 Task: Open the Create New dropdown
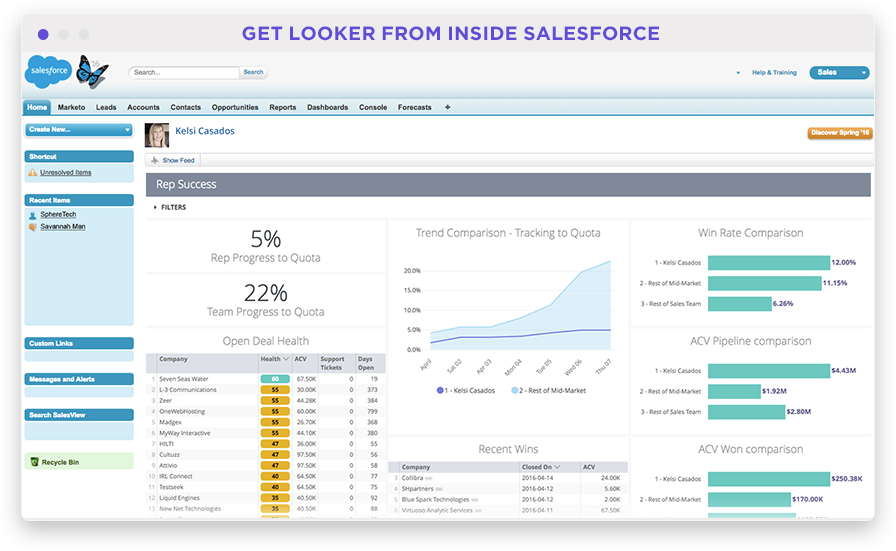click(79, 130)
